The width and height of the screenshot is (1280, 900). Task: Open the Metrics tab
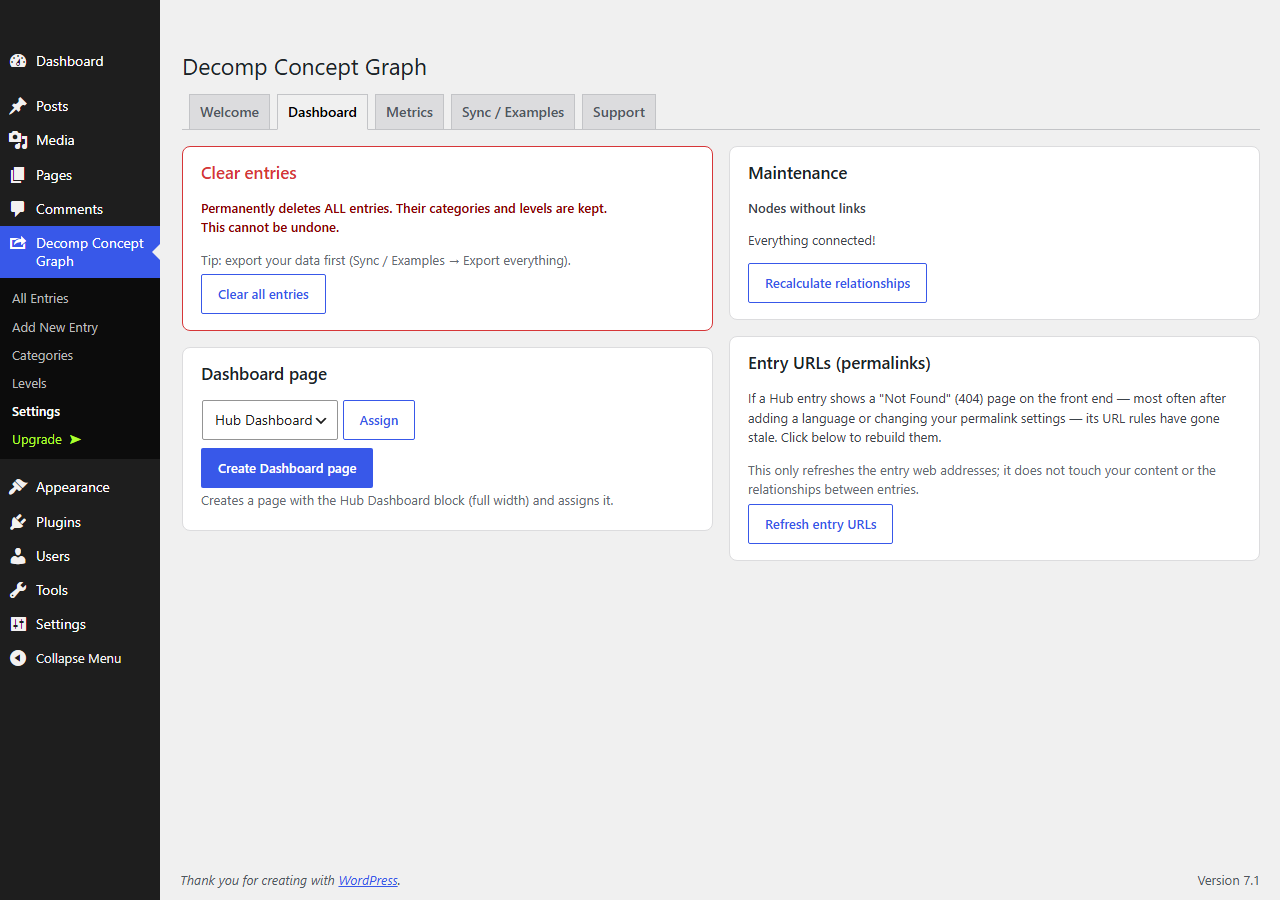pyautogui.click(x=409, y=112)
